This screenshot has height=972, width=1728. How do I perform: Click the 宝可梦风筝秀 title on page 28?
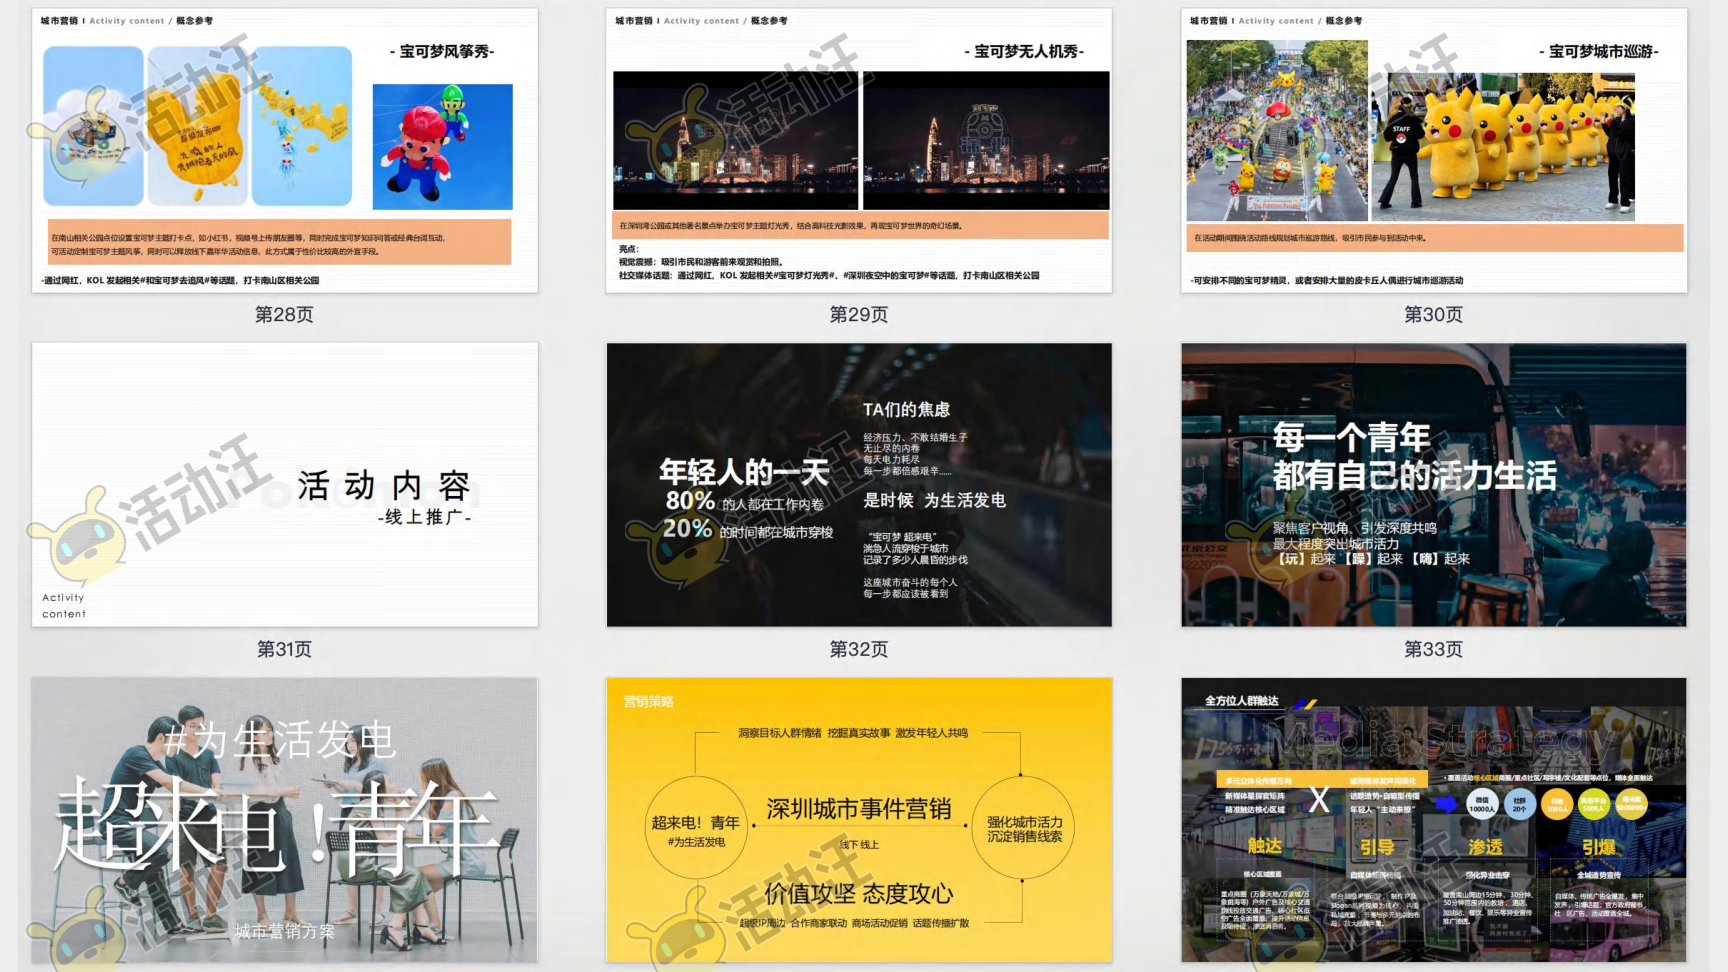click(x=442, y=51)
